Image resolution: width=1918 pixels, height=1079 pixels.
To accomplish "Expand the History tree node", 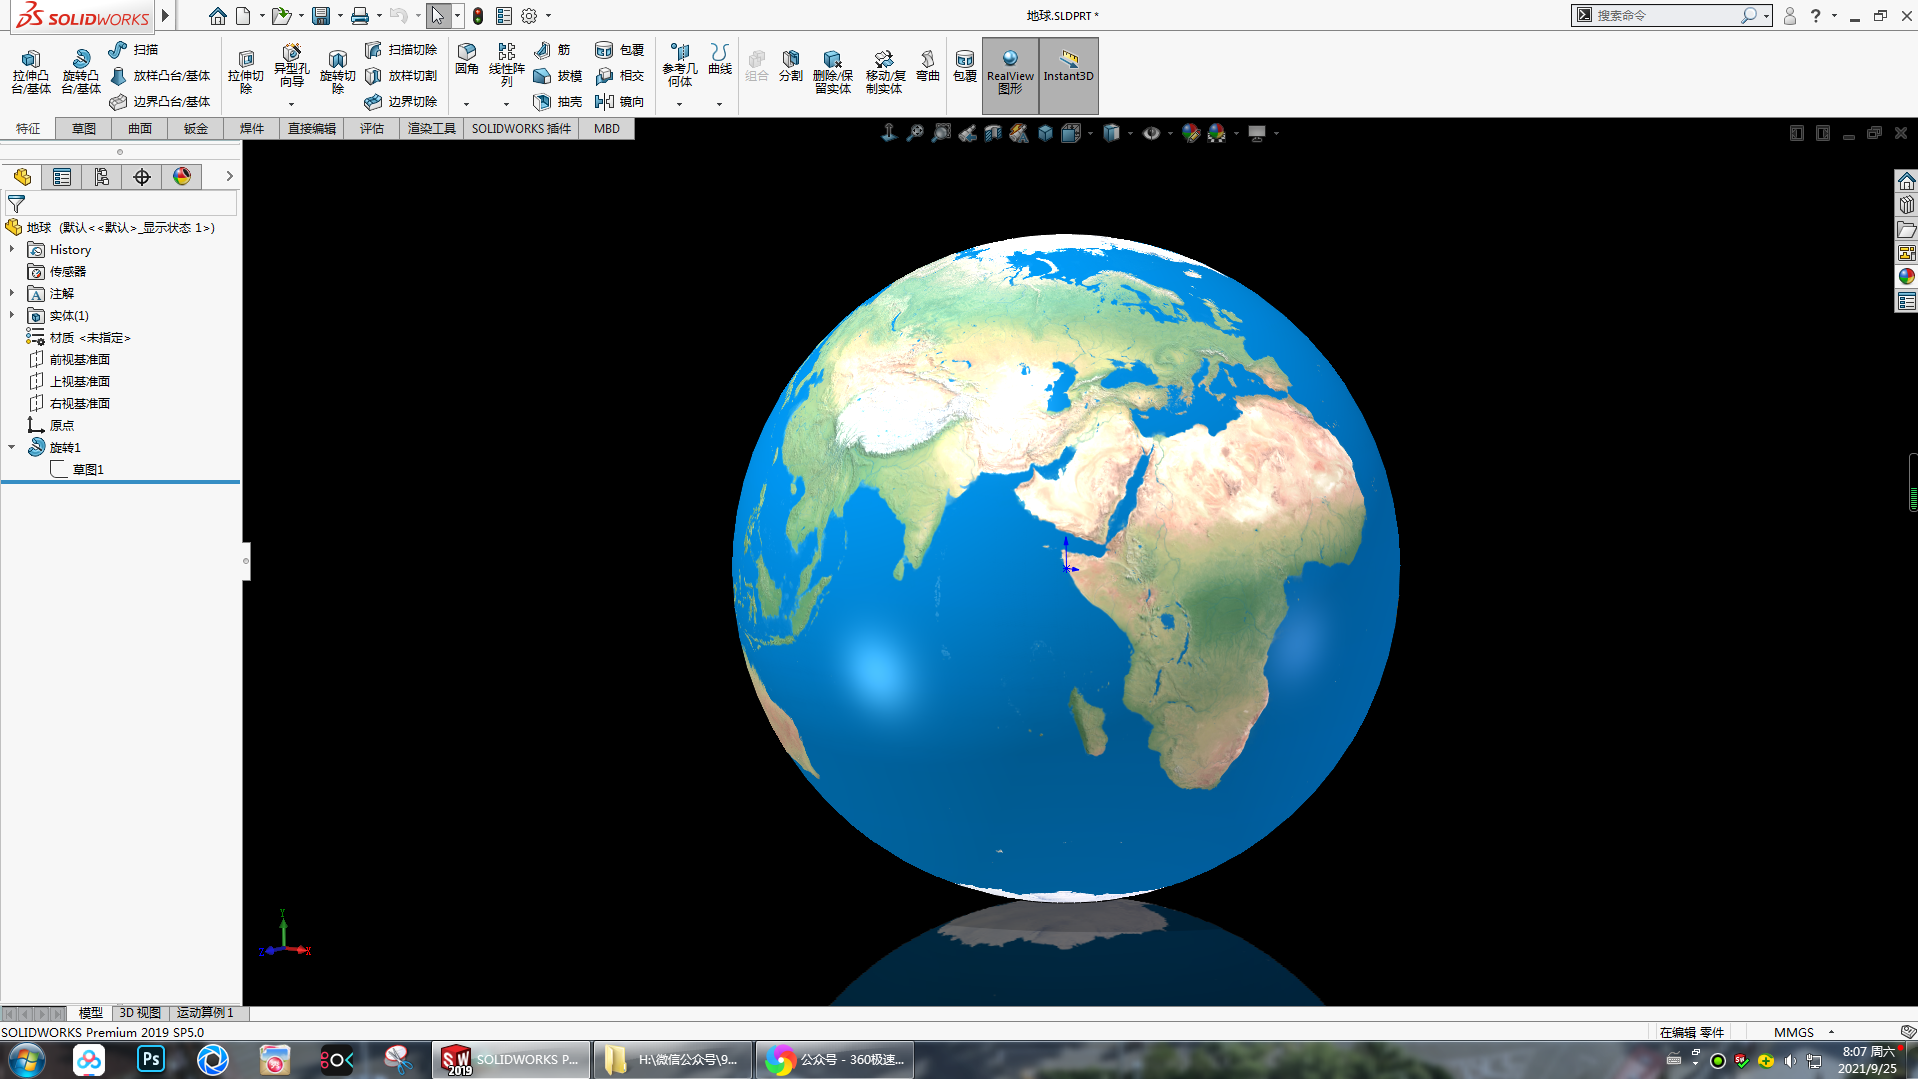I will pos(12,249).
